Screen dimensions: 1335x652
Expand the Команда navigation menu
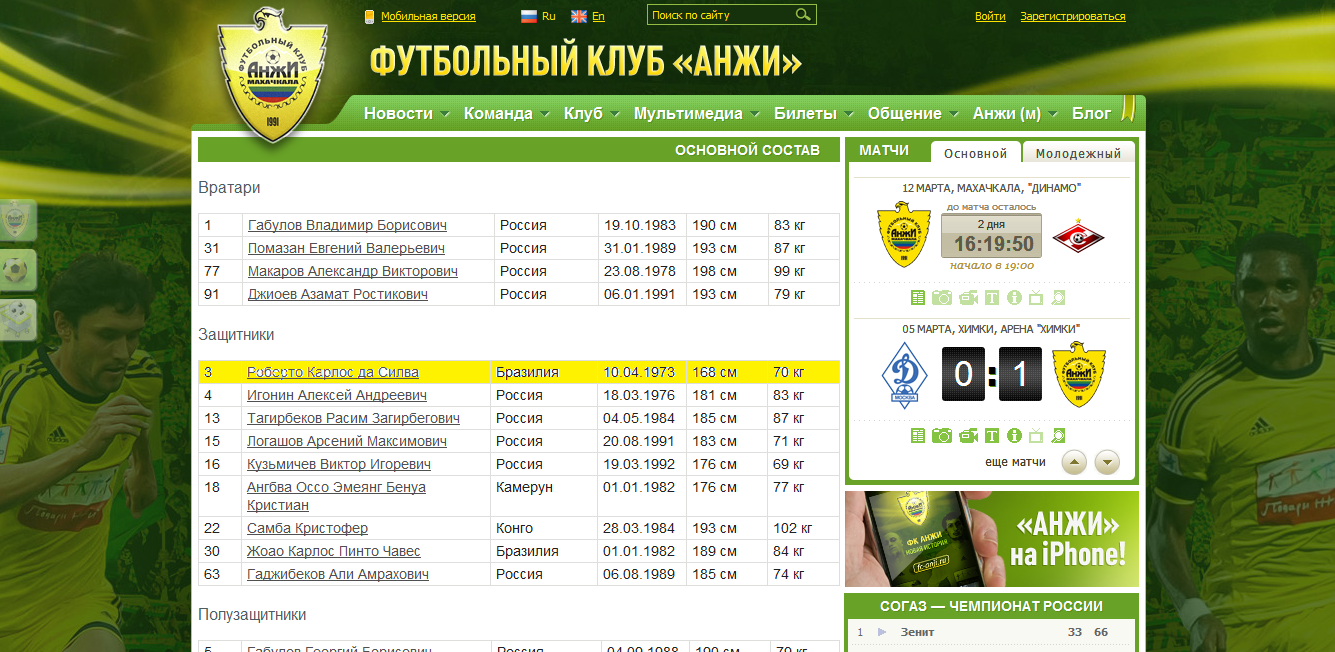tap(507, 113)
